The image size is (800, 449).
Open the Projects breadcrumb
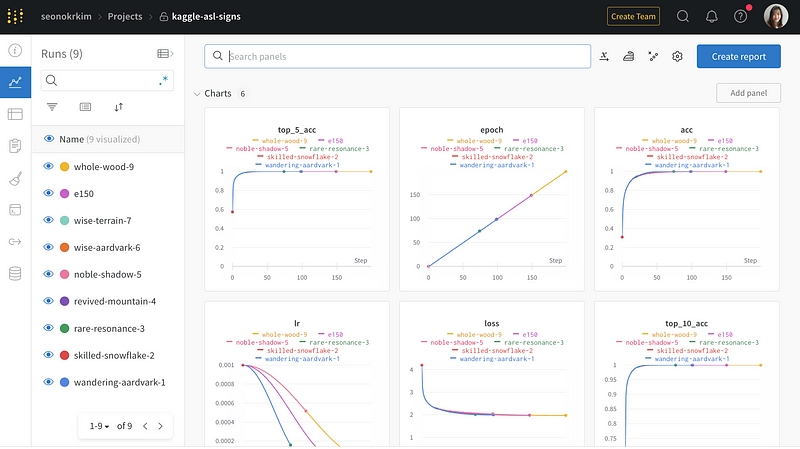pos(125,16)
